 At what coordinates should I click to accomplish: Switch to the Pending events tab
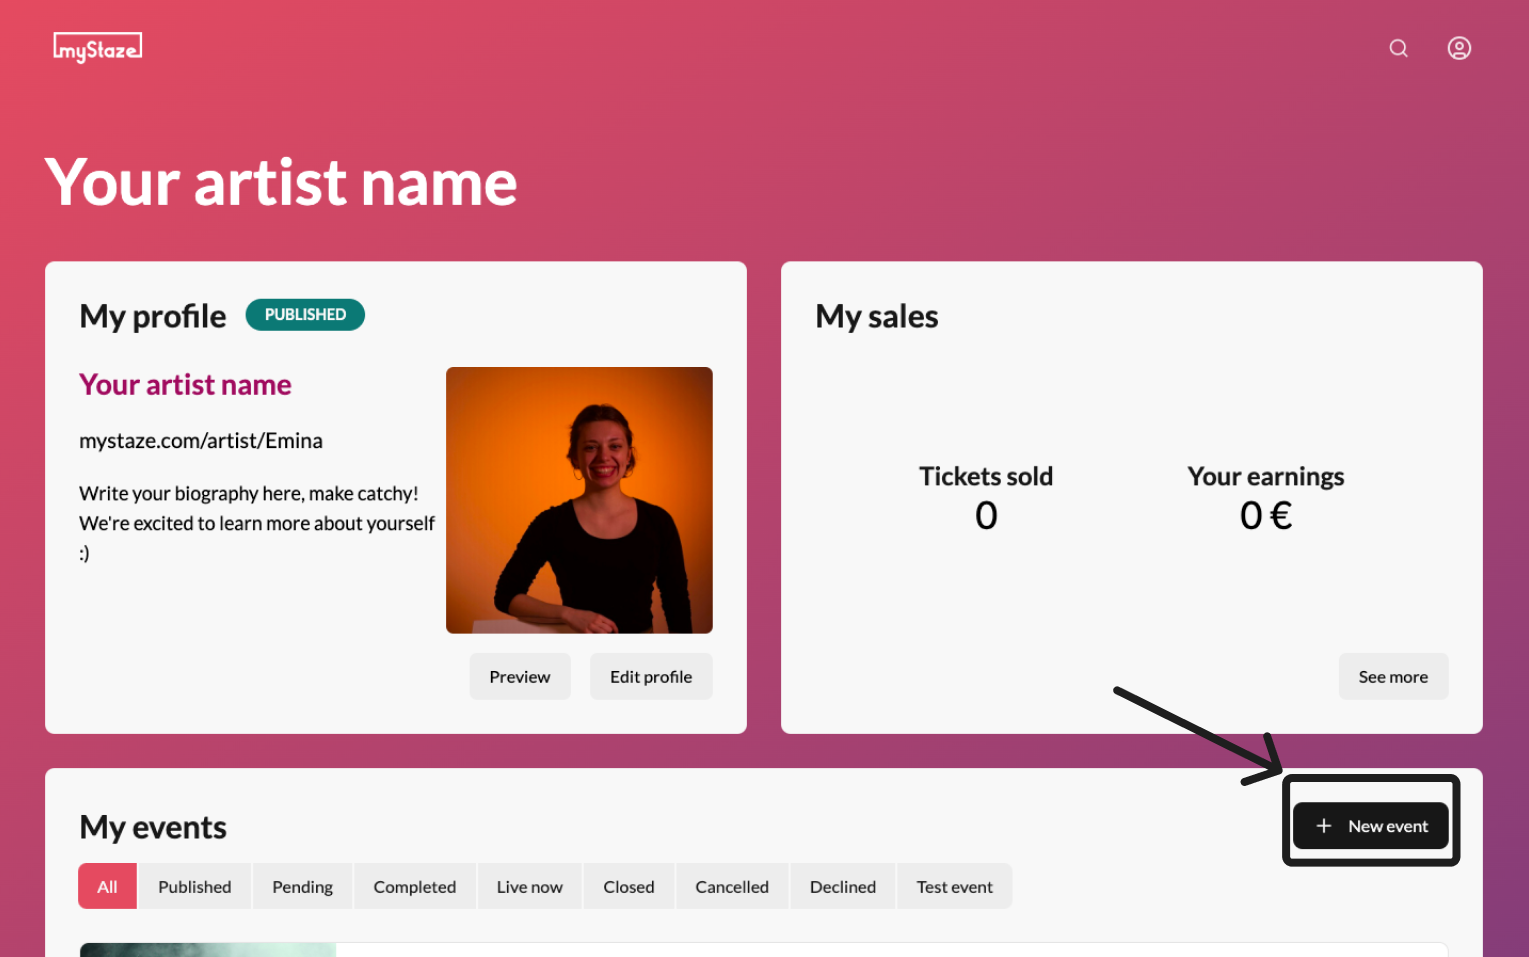(x=302, y=887)
